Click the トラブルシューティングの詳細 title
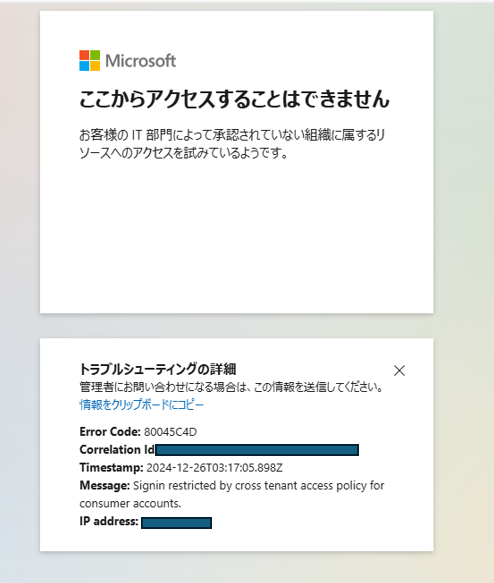 coord(158,369)
